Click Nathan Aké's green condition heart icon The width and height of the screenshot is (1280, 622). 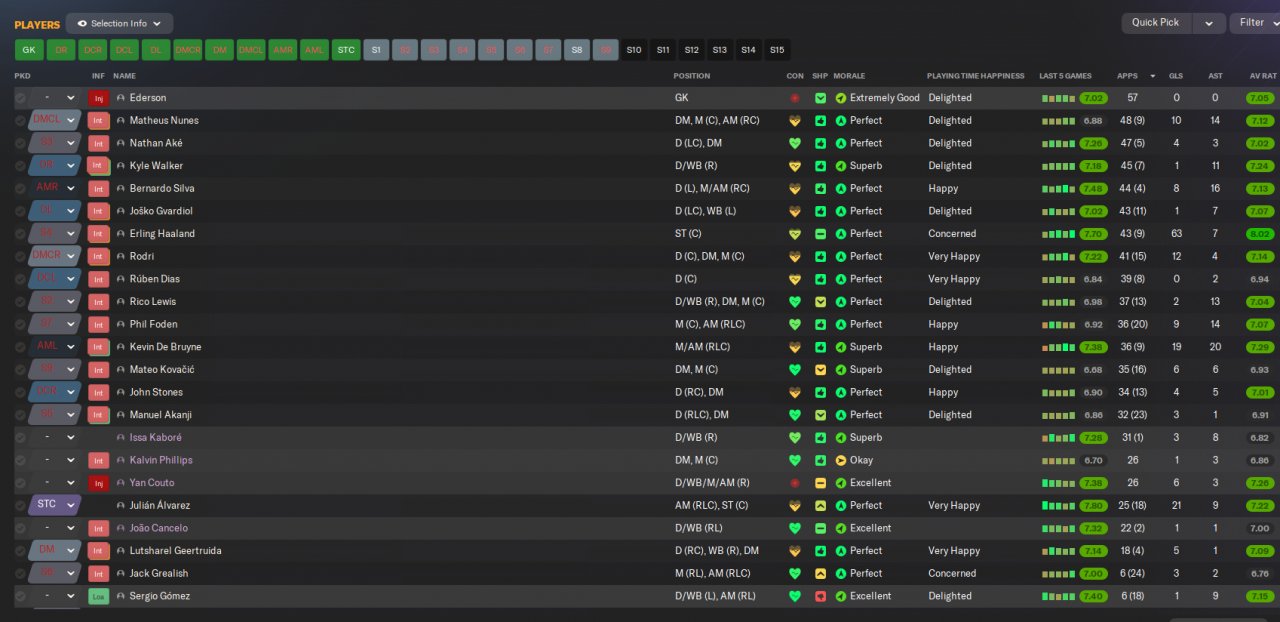795,143
